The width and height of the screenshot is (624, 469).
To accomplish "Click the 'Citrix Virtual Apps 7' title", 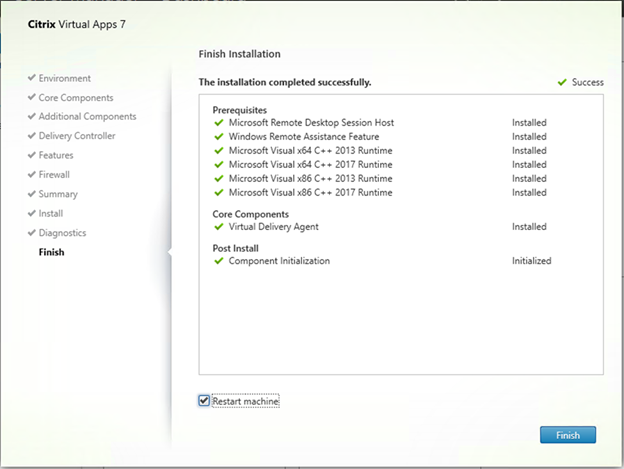I will pyautogui.click(x=76, y=25).
